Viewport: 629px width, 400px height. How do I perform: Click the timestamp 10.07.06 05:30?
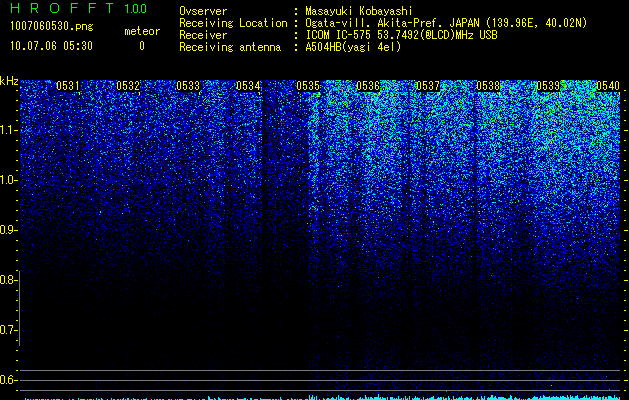point(51,46)
